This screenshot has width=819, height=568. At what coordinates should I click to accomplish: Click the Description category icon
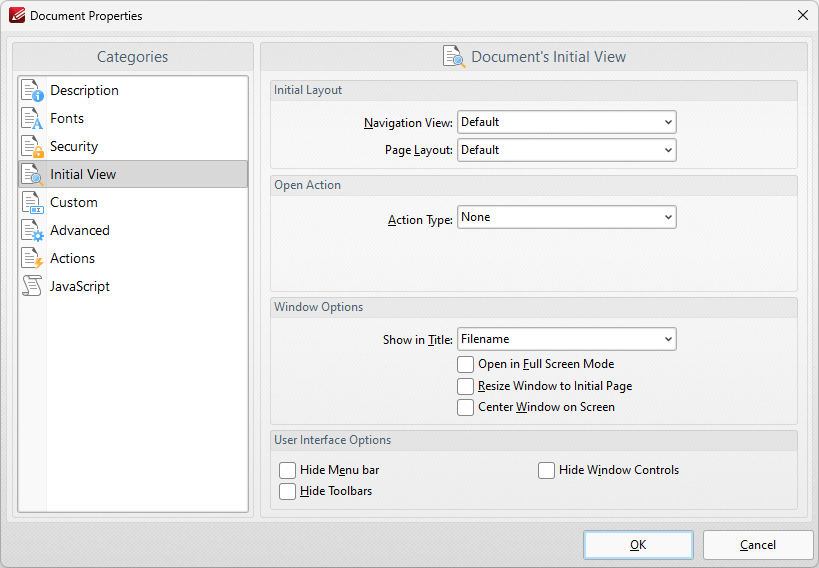point(32,90)
